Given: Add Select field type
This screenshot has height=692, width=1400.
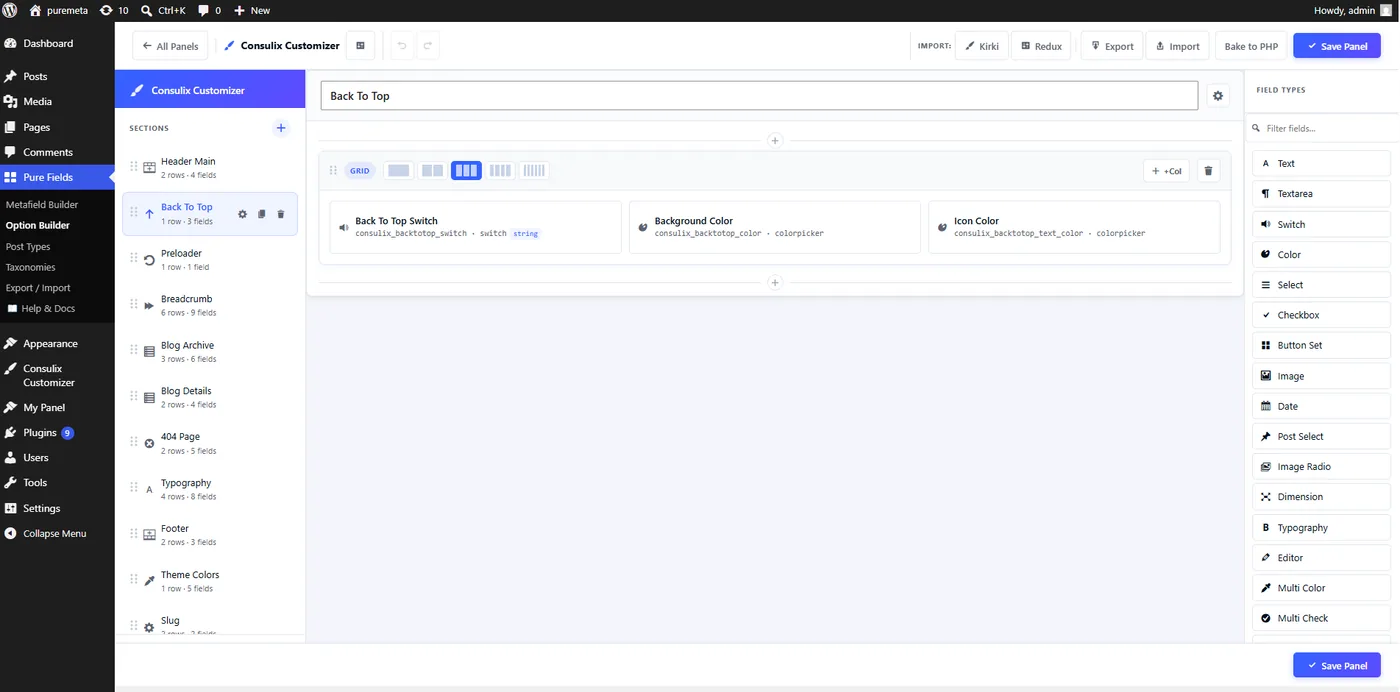Looking at the screenshot, I should pos(1321,285).
